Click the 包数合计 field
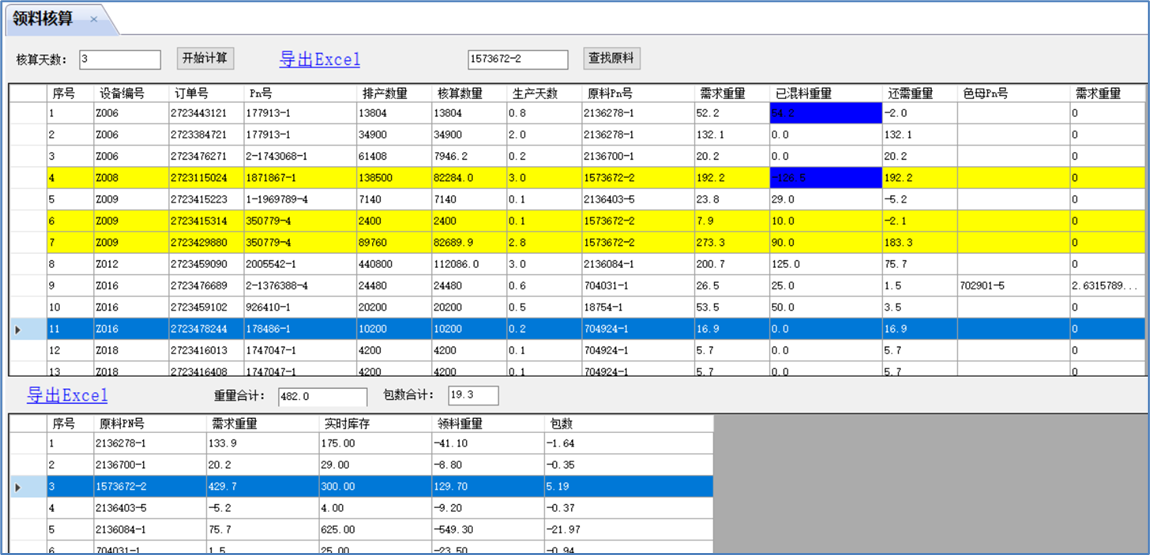The width and height of the screenshot is (1150, 555). coord(472,397)
